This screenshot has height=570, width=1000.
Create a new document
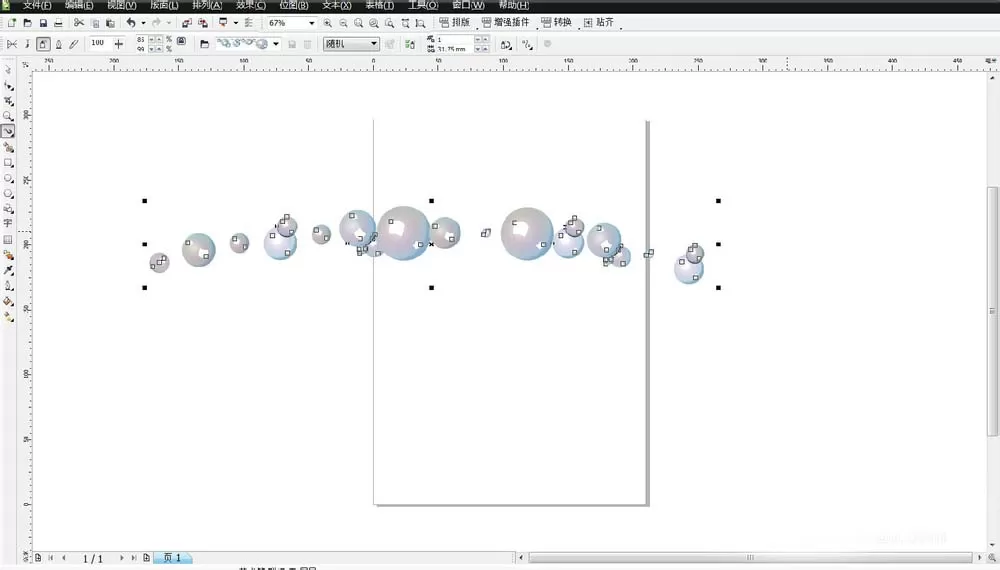(x=11, y=23)
